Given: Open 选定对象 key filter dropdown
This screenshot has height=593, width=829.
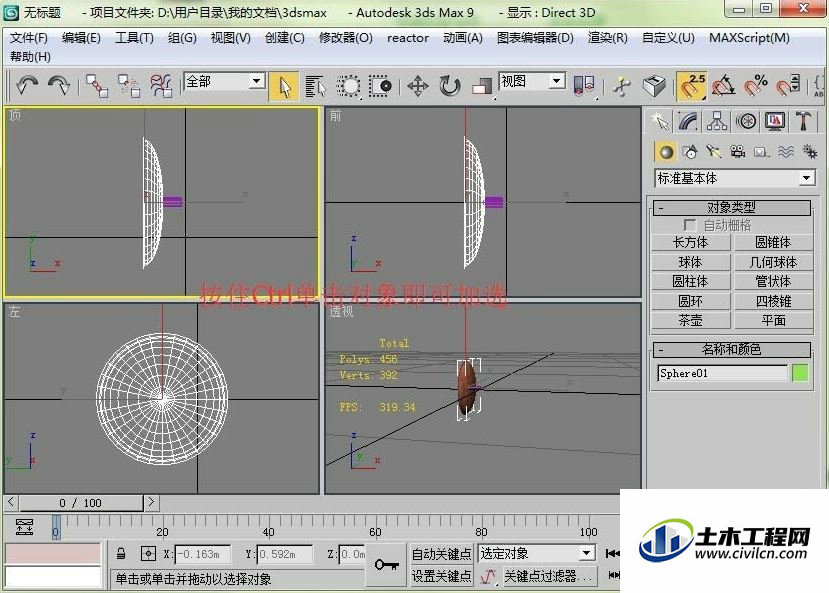Looking at the screenshot, I should (537, 553).
